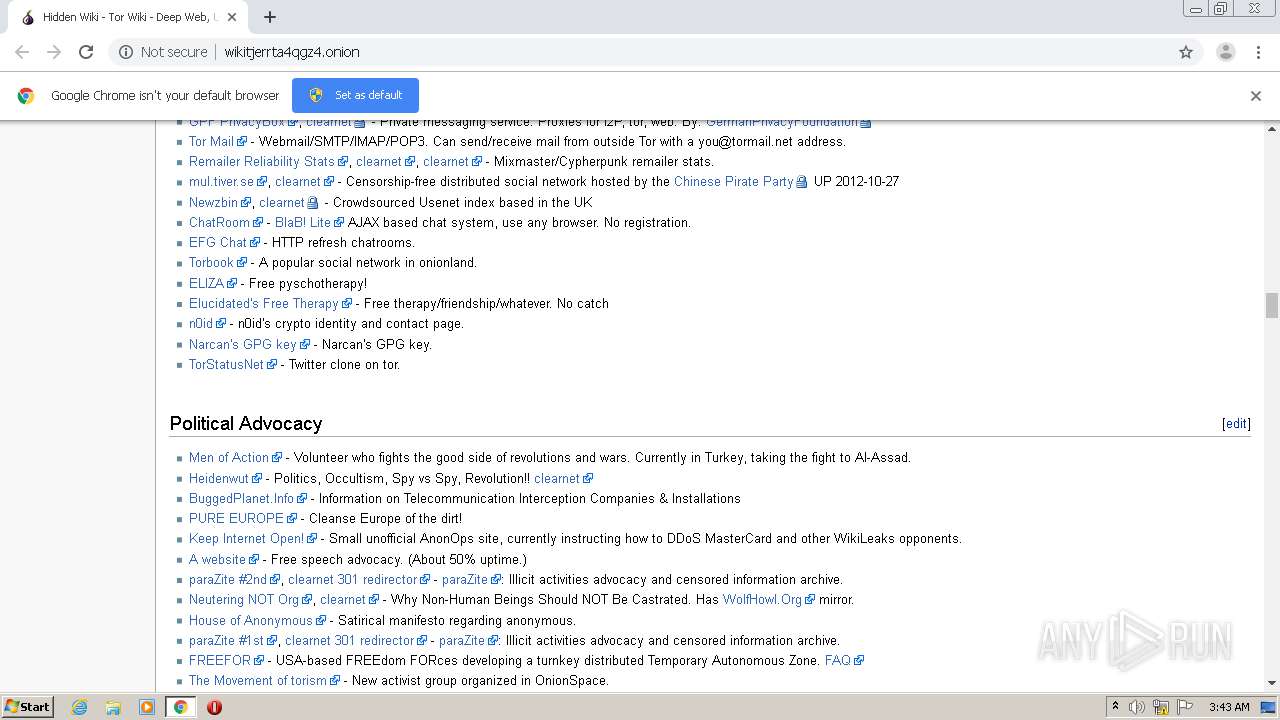
Task: Open the Action Center flag tray icon
Action: (1186, 707)
